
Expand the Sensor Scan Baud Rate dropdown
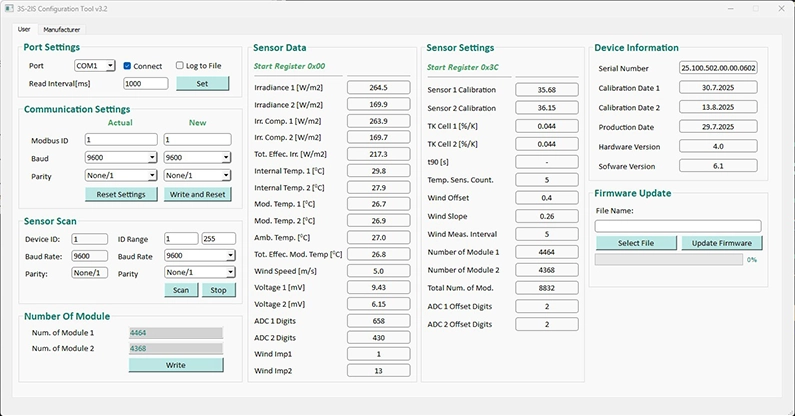[200, 256]
